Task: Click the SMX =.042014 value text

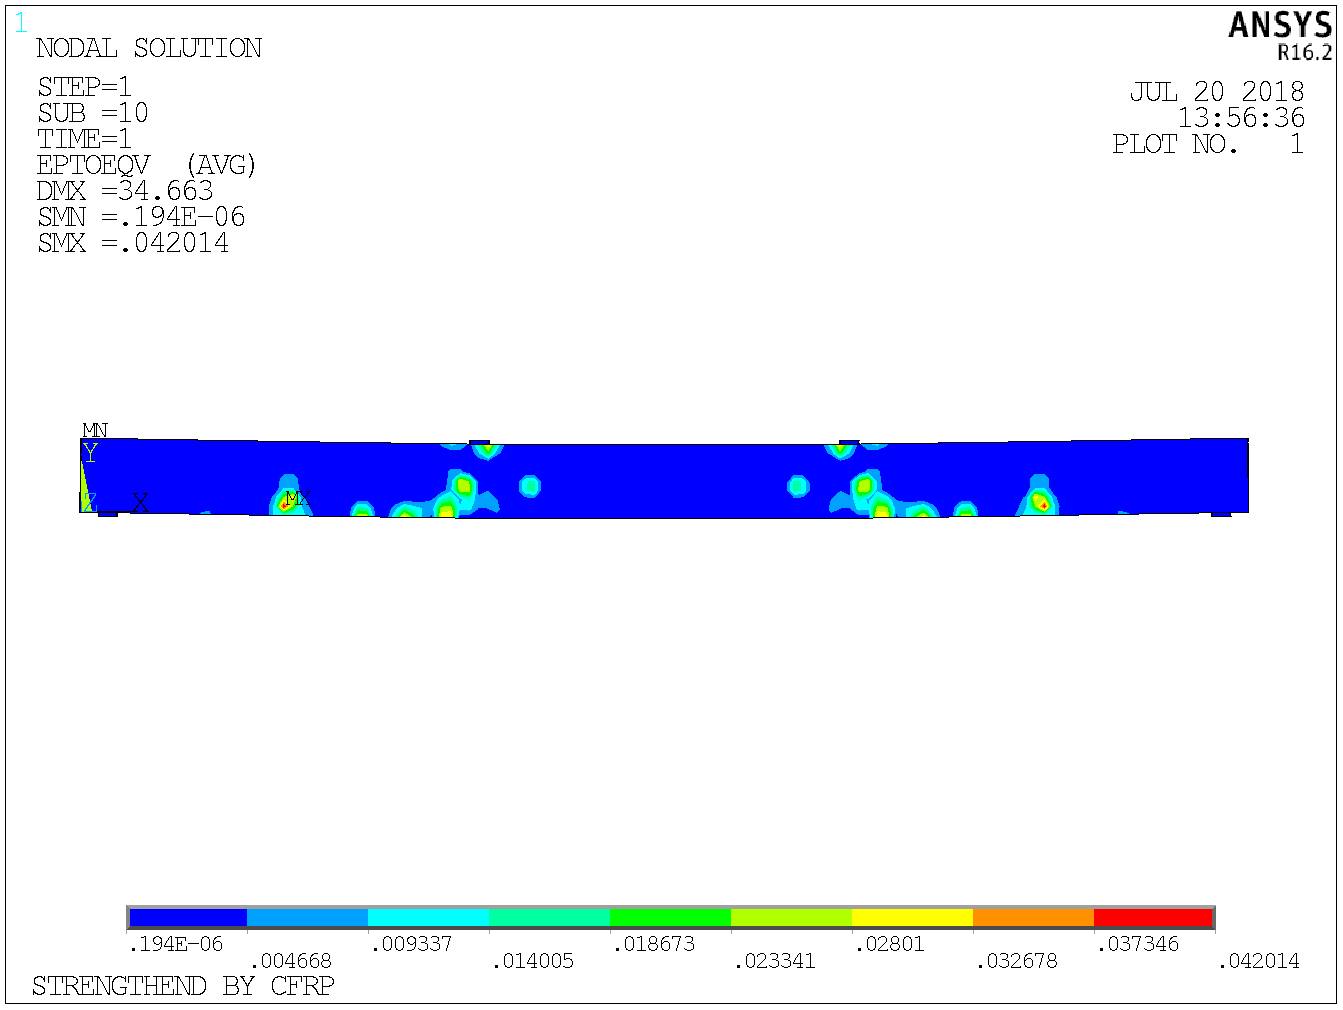Action: click(133, 243)
